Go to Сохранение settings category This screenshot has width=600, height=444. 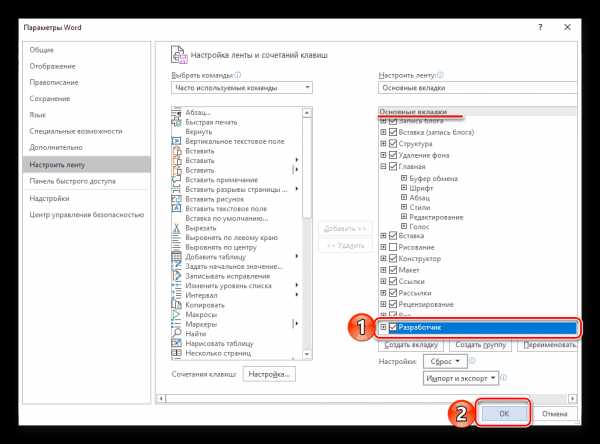pos(86,99)
